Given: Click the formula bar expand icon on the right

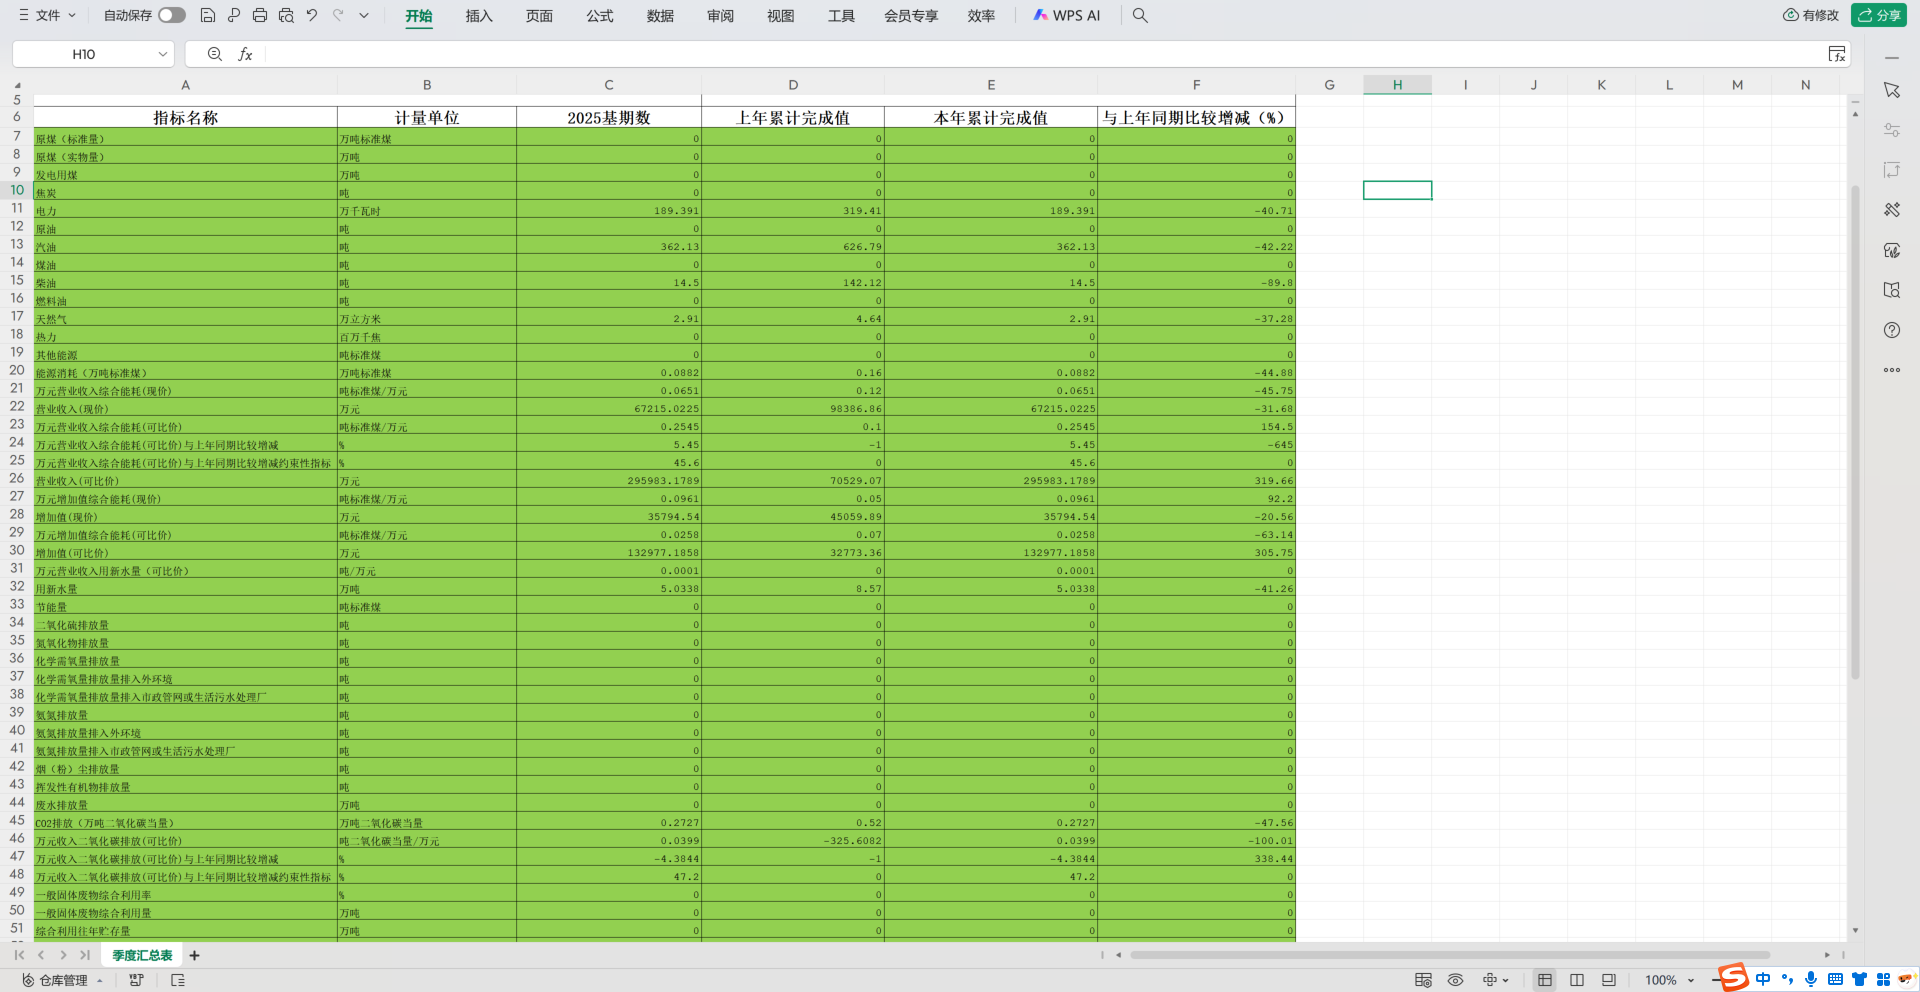Looking at the screenshot, I should [x=1837, y=54].
